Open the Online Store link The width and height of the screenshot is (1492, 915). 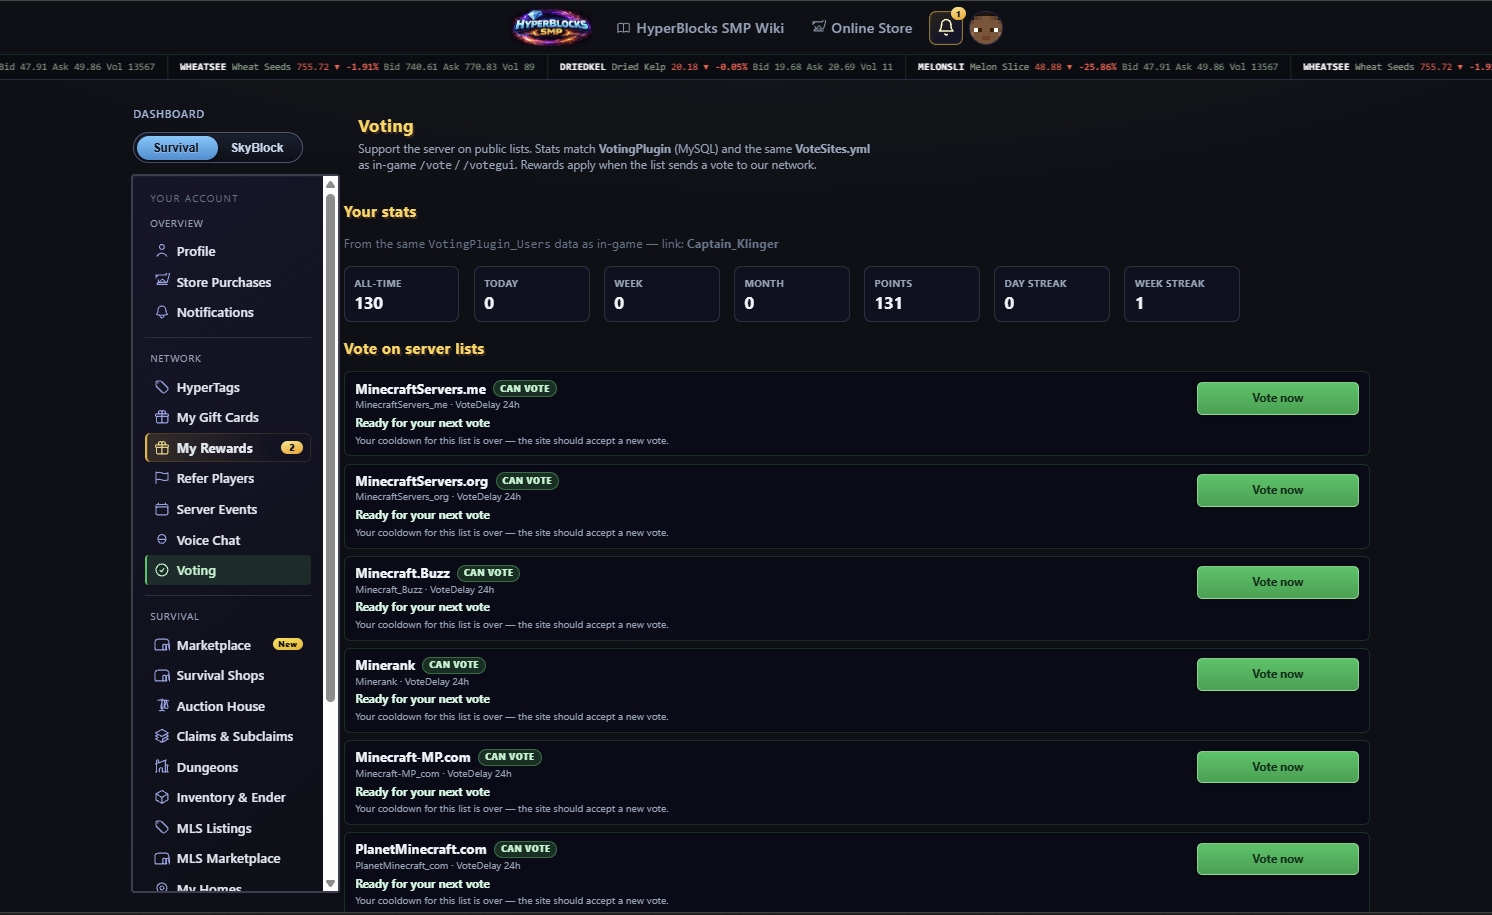862,28
